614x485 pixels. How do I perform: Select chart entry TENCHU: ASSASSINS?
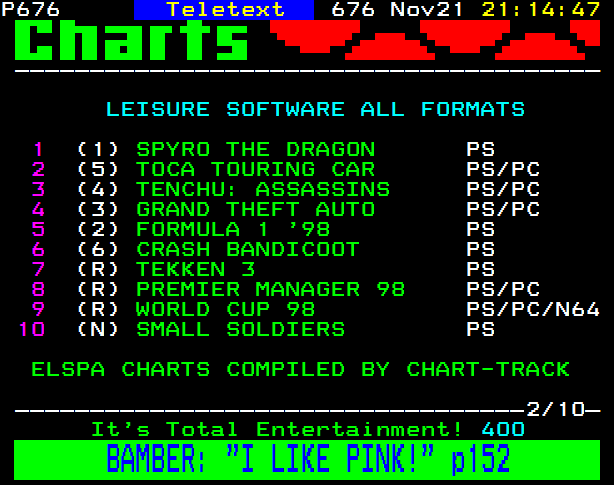pos(263,189)
